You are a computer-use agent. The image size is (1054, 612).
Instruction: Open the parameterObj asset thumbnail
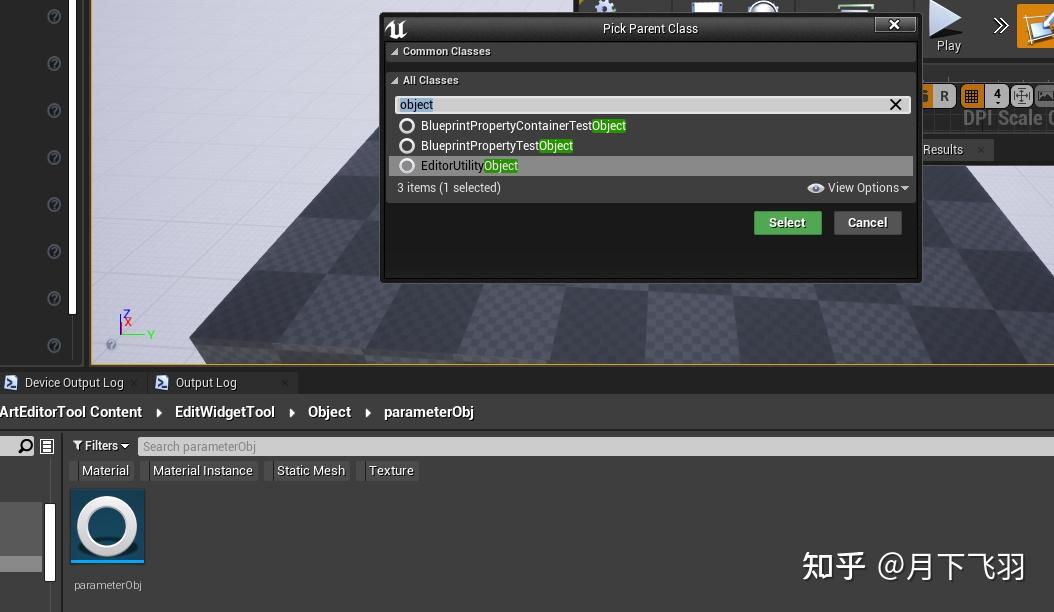(107, 526)
